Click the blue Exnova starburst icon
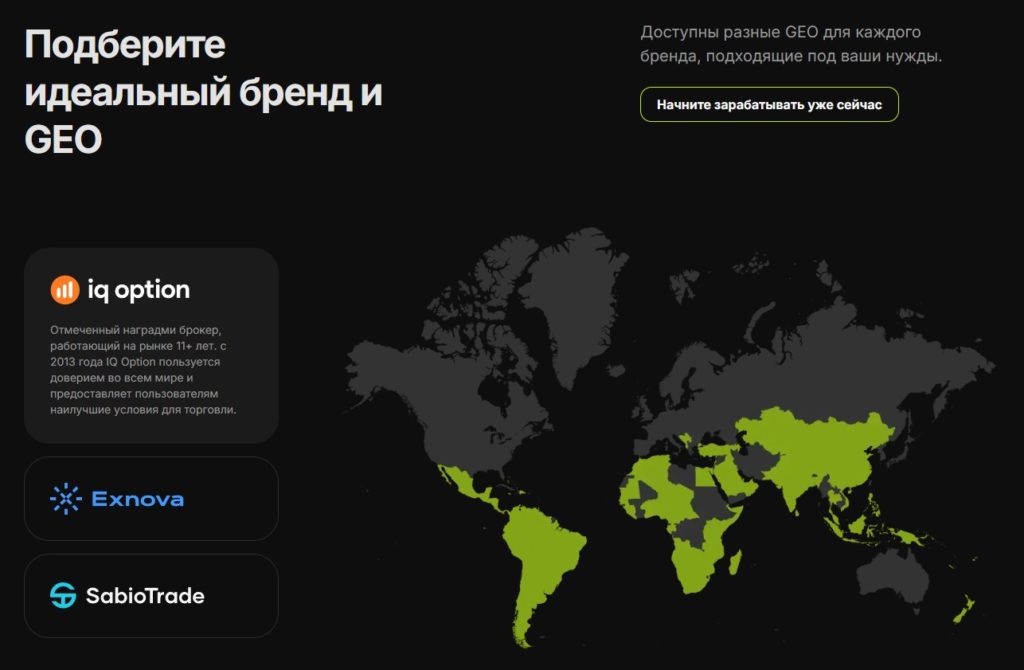This screenshot has height=670, width=1024. [66, 499]
